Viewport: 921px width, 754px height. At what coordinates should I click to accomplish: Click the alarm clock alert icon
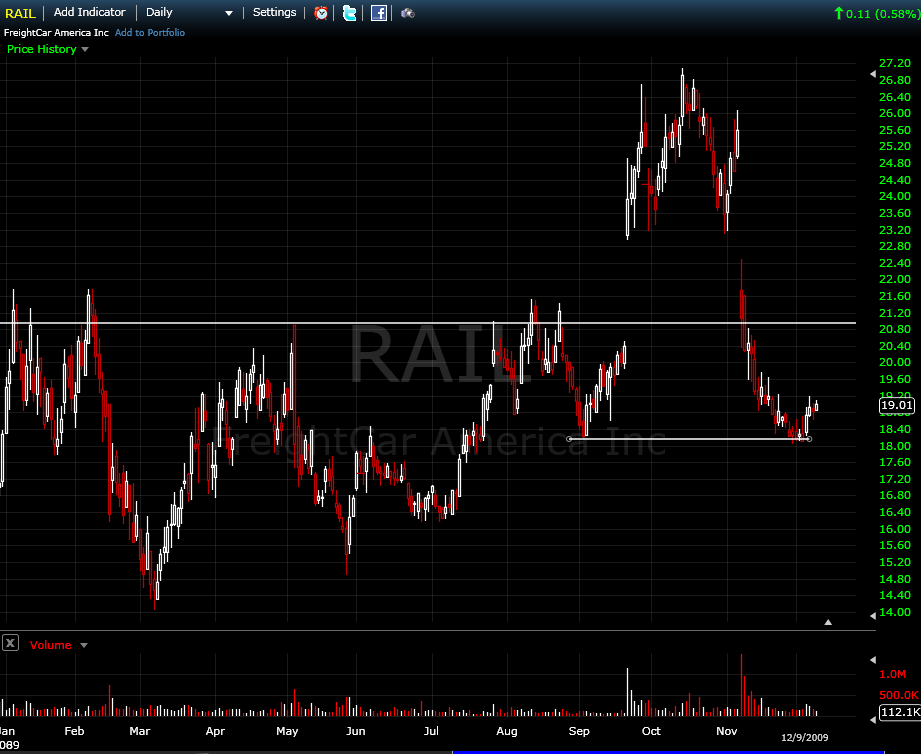[x=321, y=13]
